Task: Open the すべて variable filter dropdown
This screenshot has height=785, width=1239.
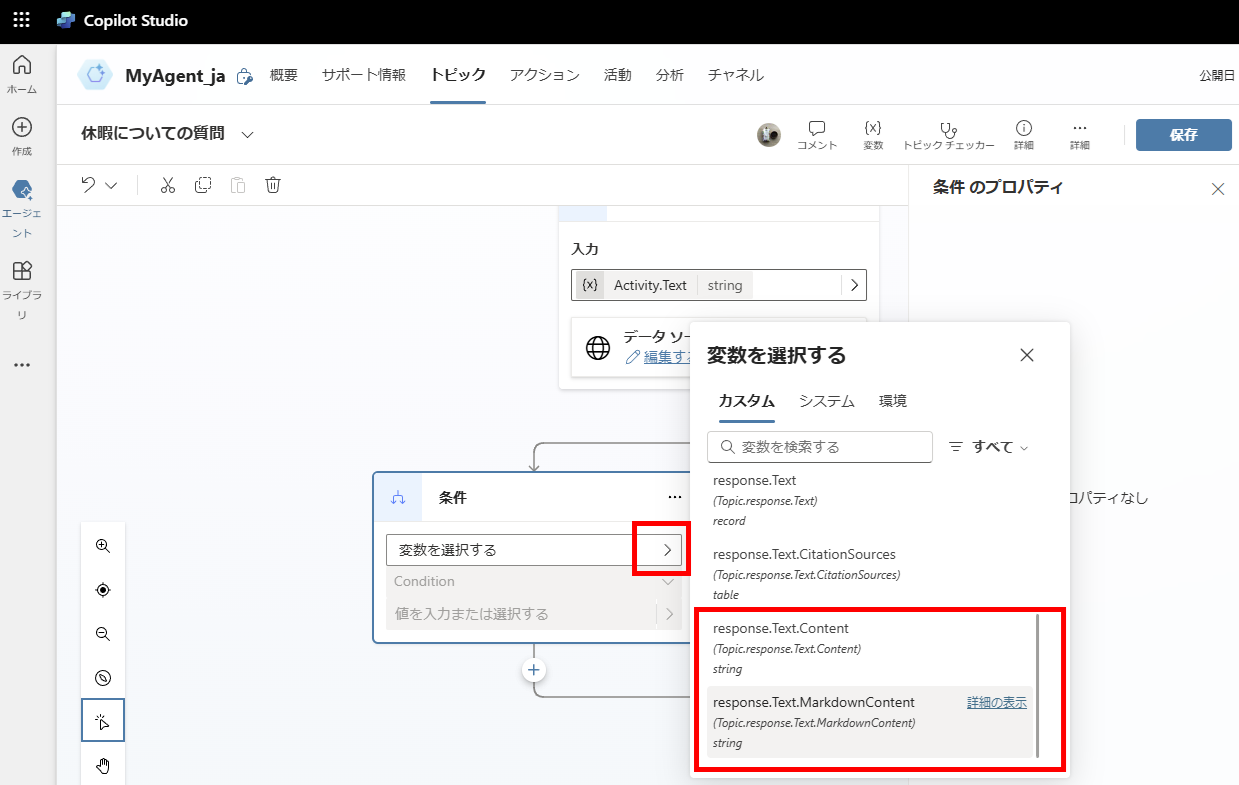Action: [988, 447]
